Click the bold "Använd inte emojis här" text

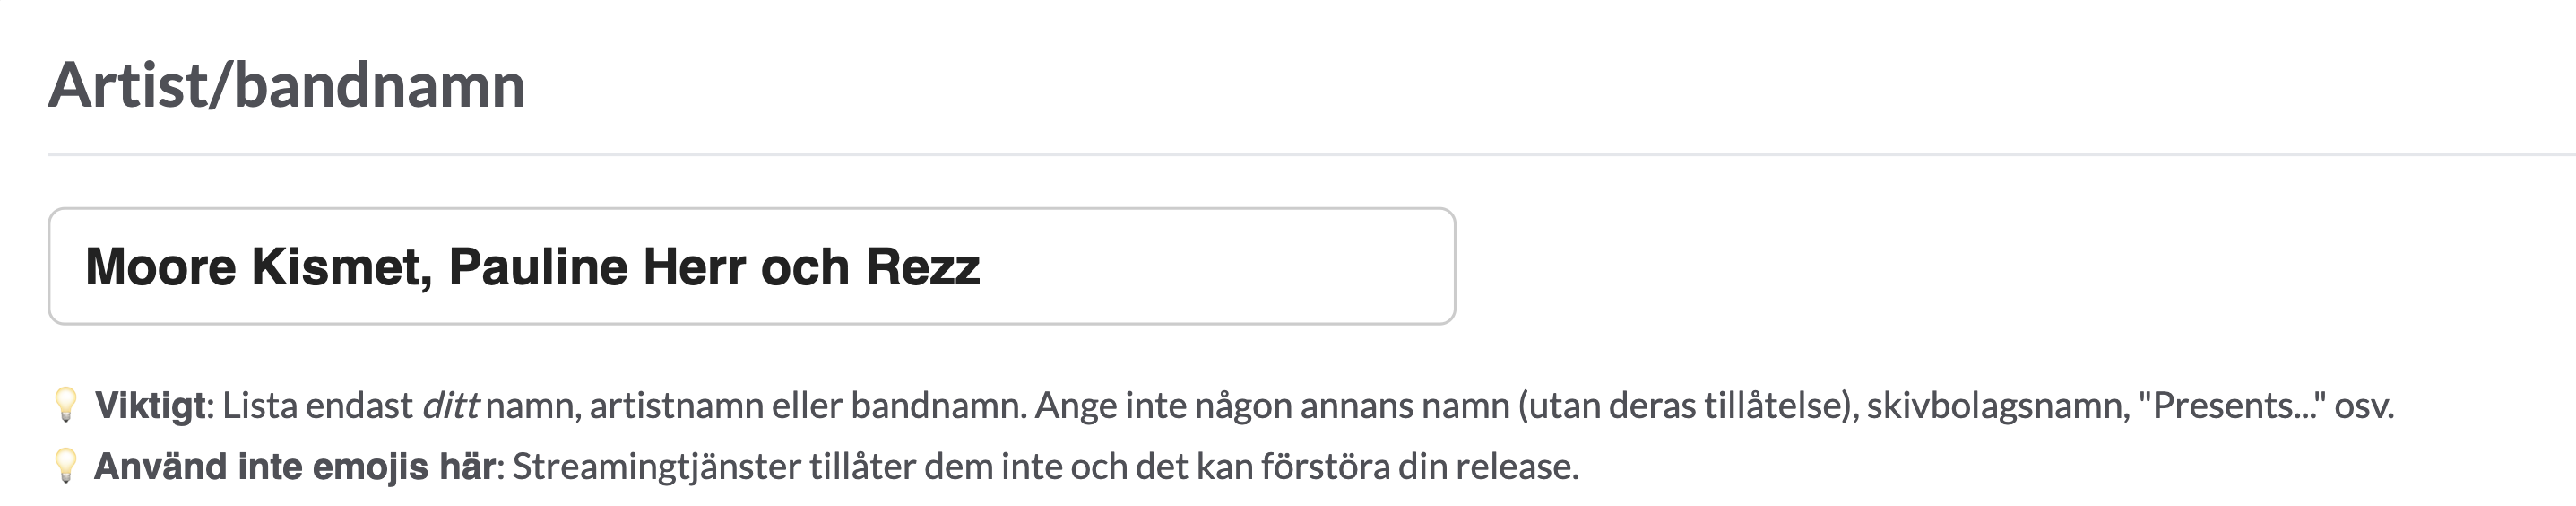pos(295,466)
